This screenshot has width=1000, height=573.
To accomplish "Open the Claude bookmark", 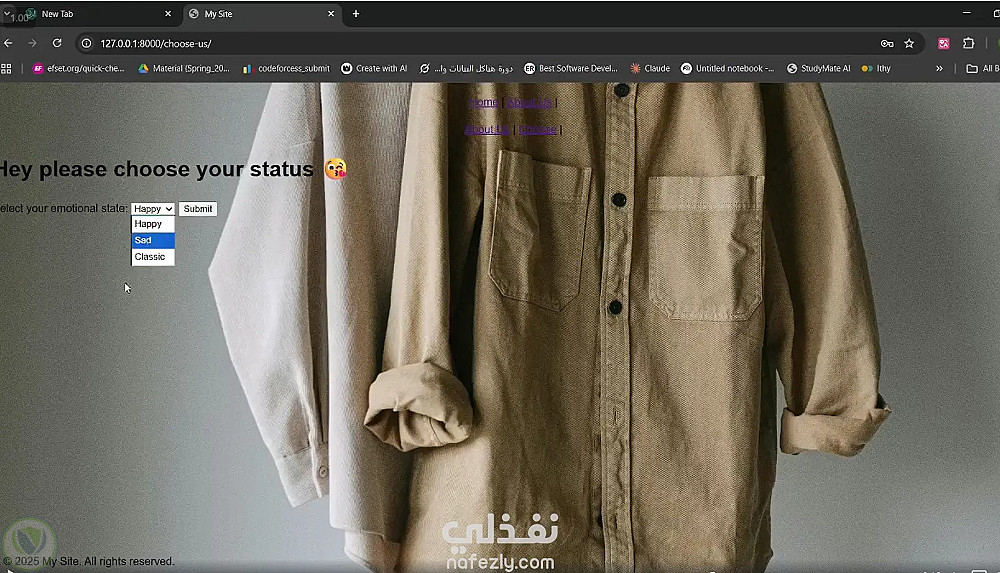I will pos(649,69).
